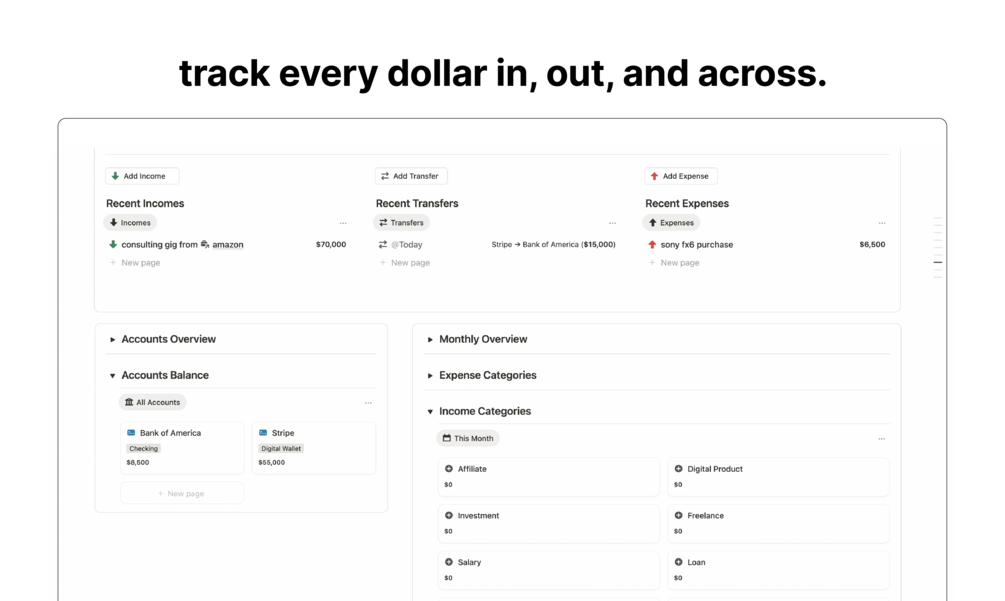Open the three-dots menu for Recent Incomes
This screenshot has height=601, width=1005.
point(343,223)
